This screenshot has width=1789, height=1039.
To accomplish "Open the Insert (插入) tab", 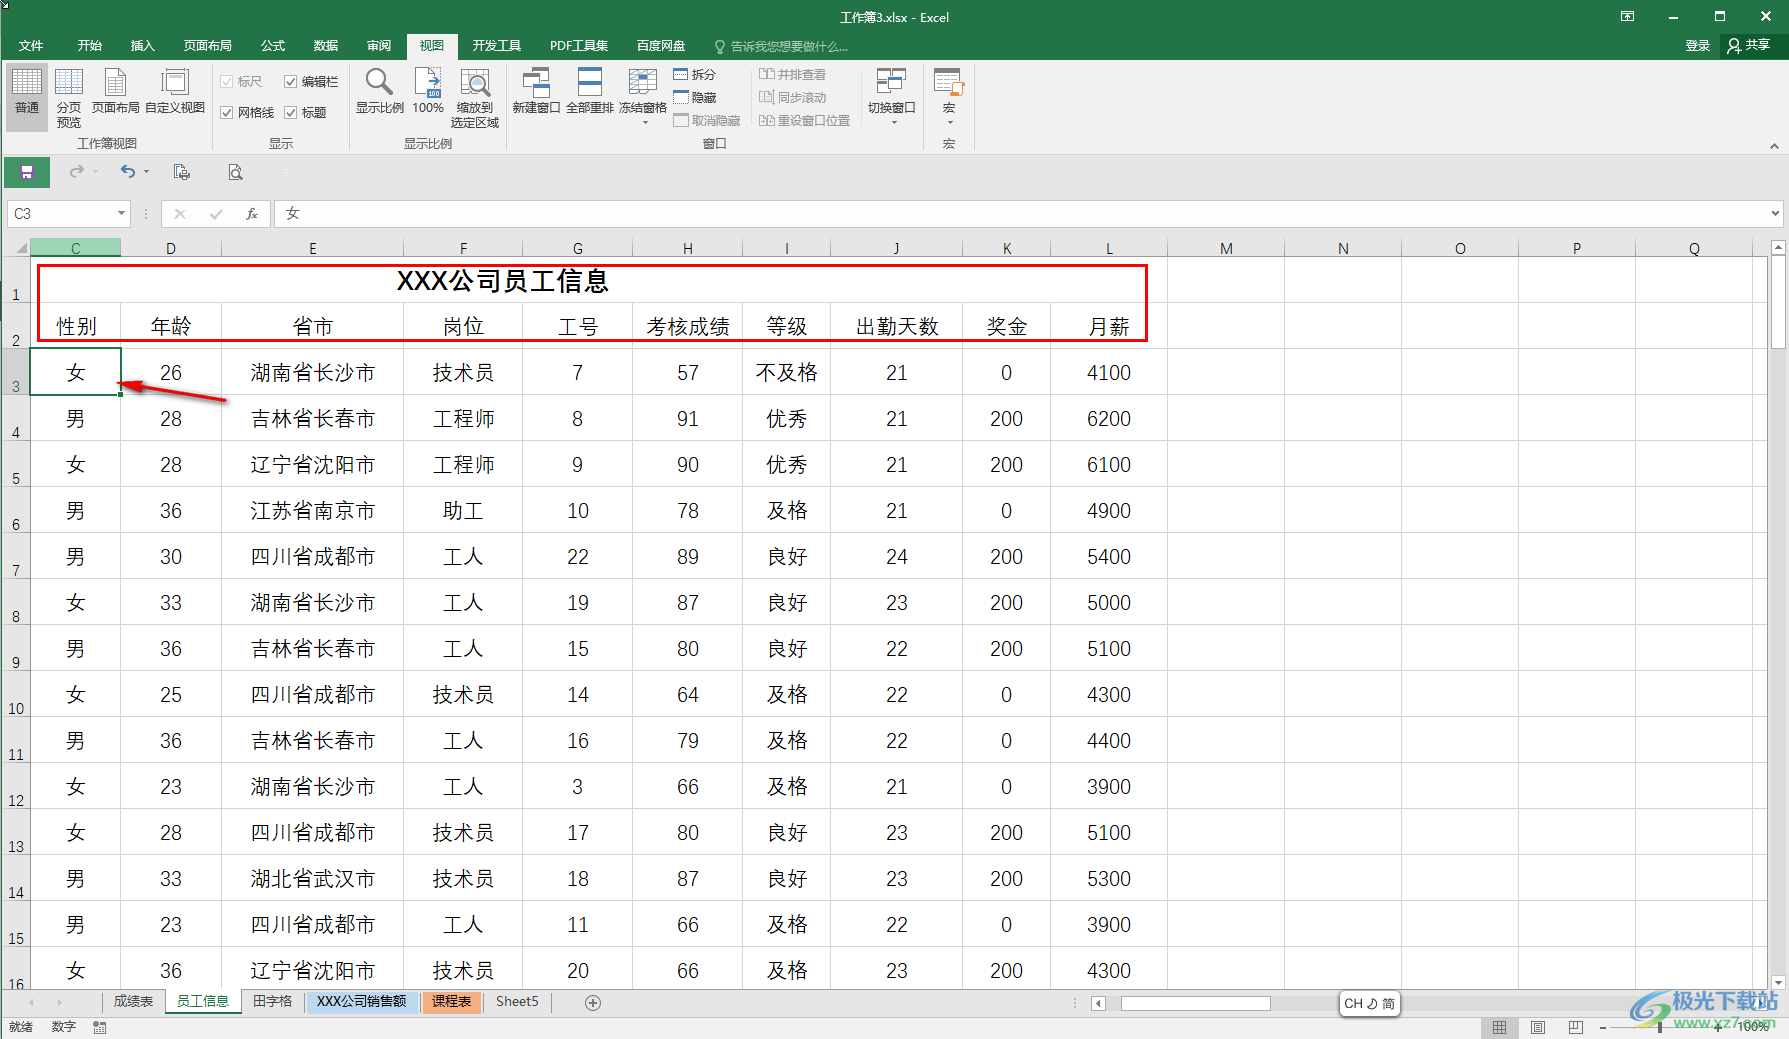I will click(x=143, y=46).
